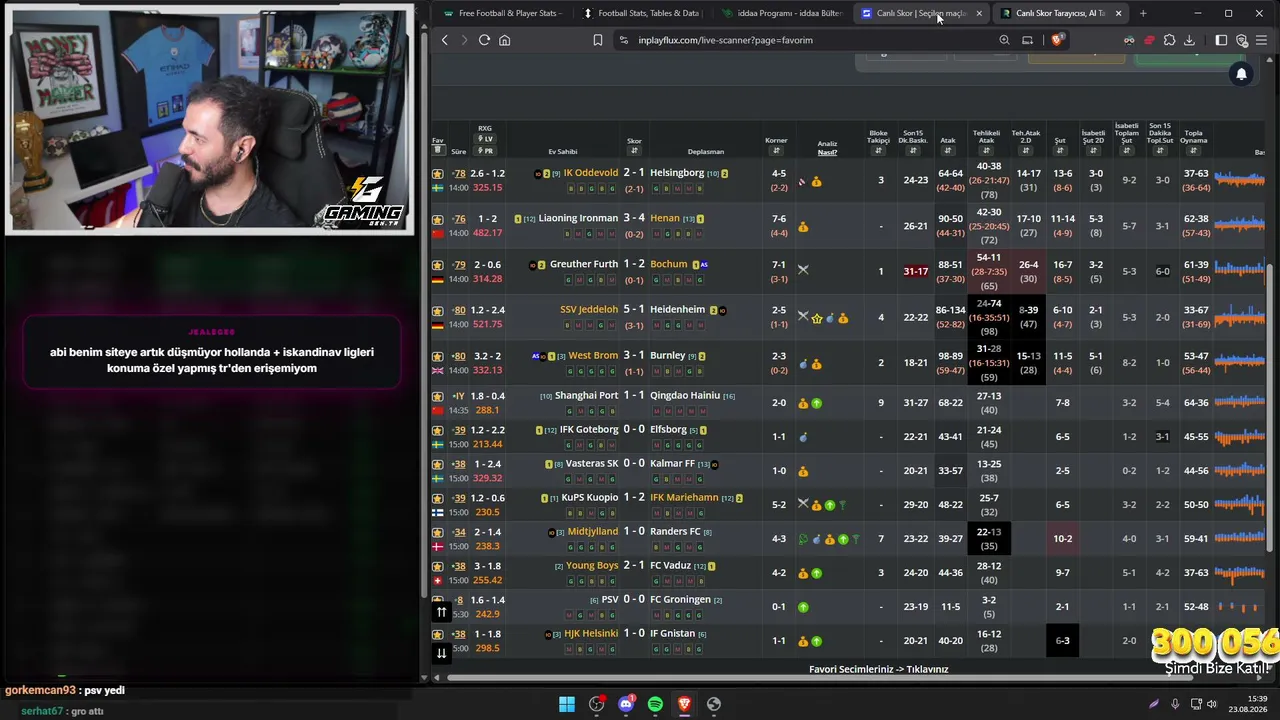
Task: Open the Windows Start menu
Action: point(567,704)
